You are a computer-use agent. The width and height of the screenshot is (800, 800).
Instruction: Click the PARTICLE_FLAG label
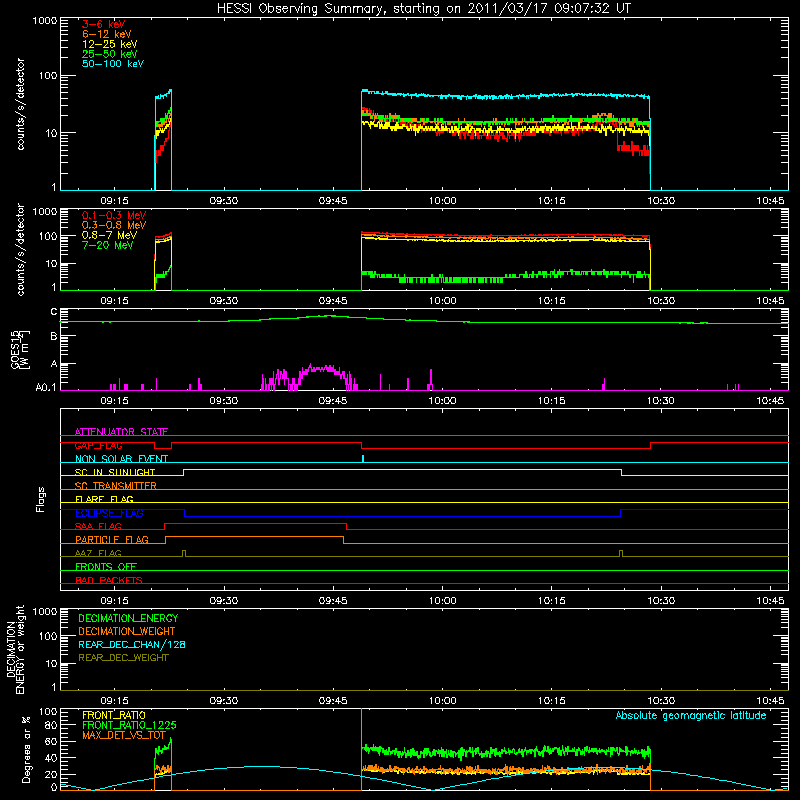(x=112, y=539)
